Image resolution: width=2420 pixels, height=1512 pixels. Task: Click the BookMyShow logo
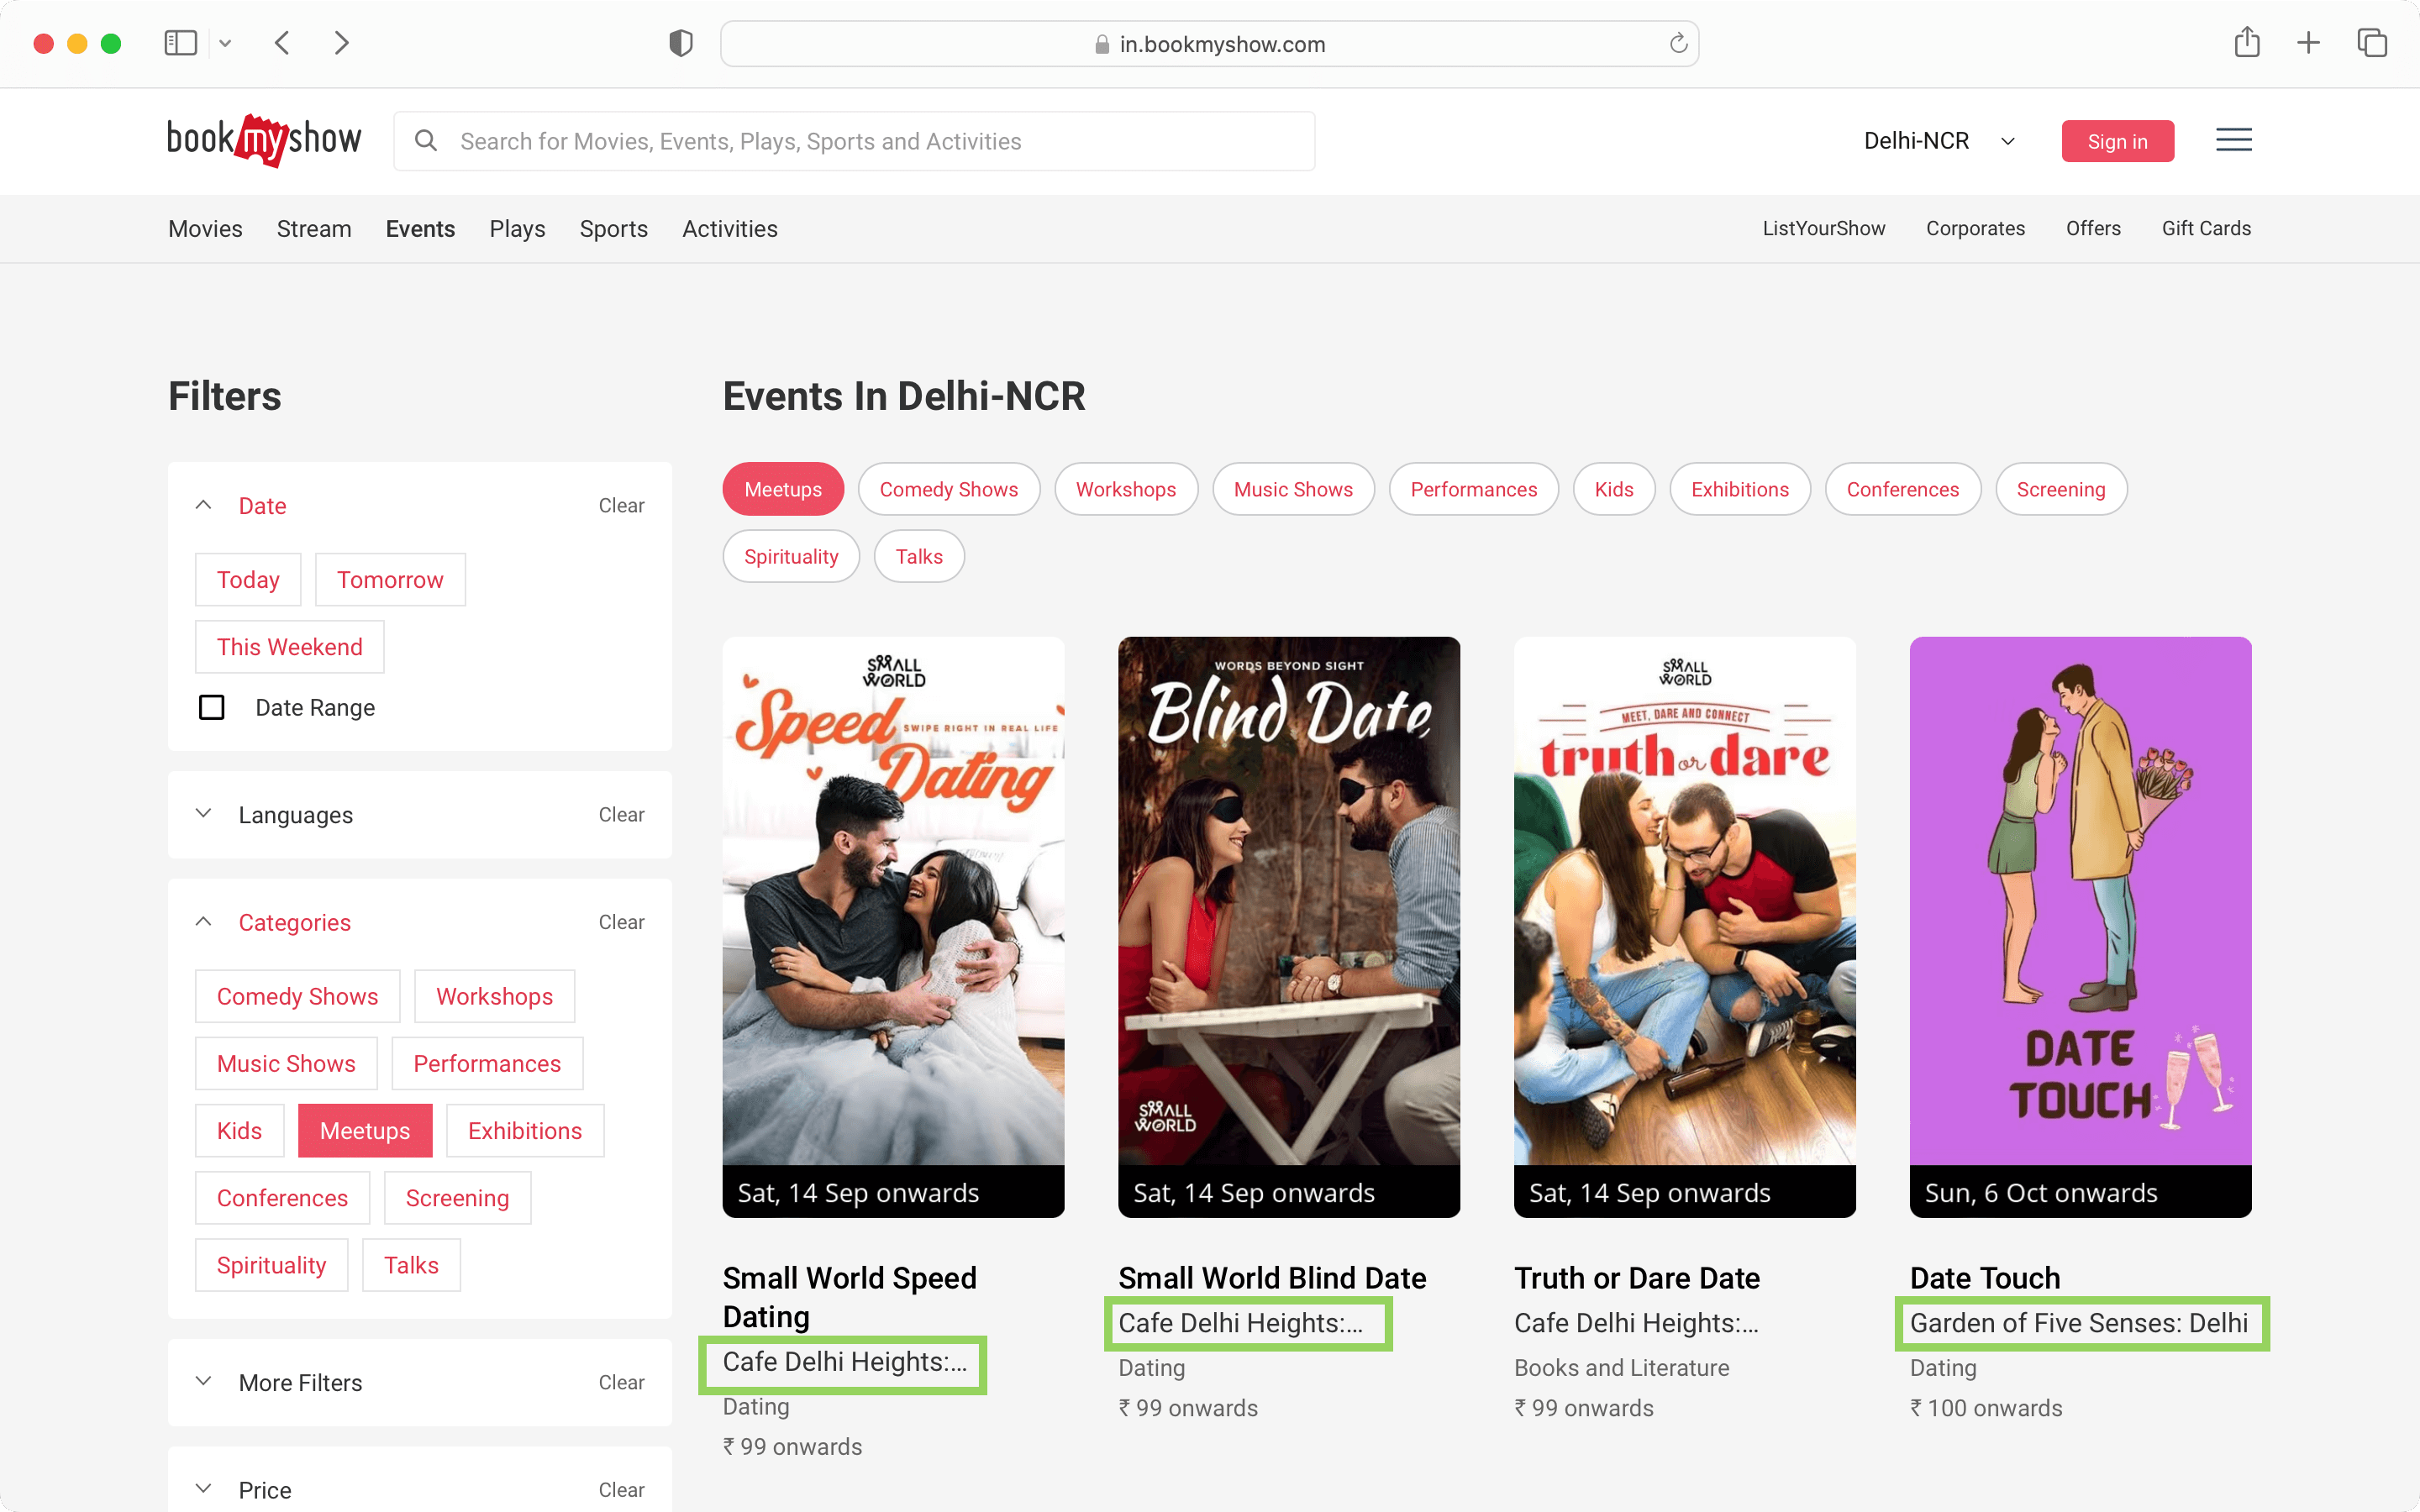[264, 140]
